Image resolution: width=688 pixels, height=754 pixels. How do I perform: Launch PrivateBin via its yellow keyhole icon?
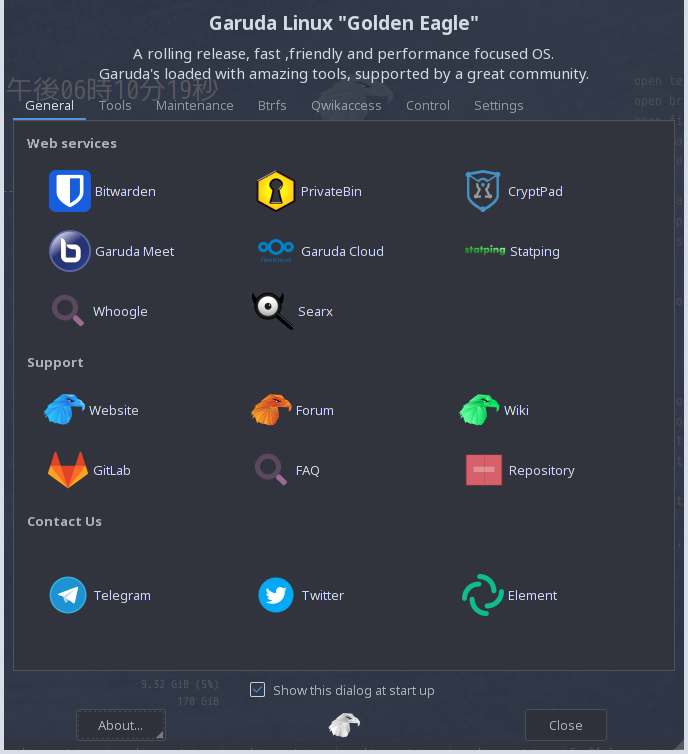click(275, 191)
